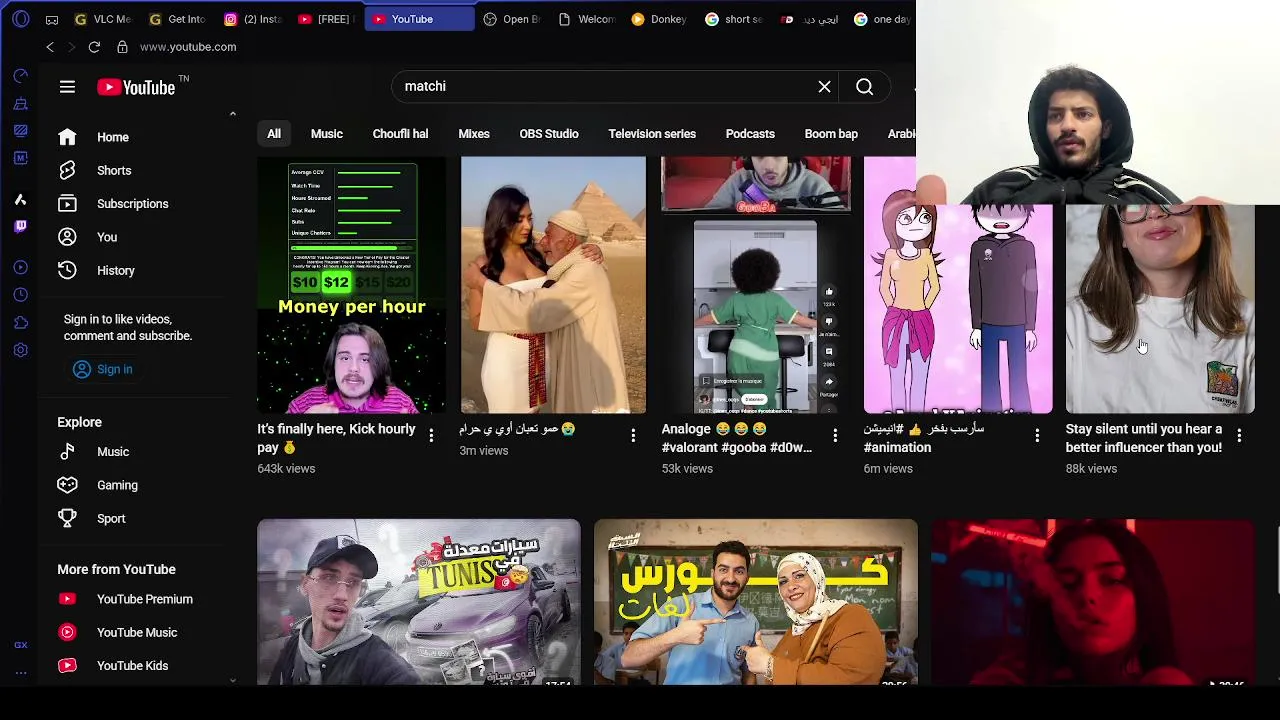The height and width of the screenshot is (720, 1280).
Task: Switch to the Instagram browser tab
Action: click(x=253, y=19)
